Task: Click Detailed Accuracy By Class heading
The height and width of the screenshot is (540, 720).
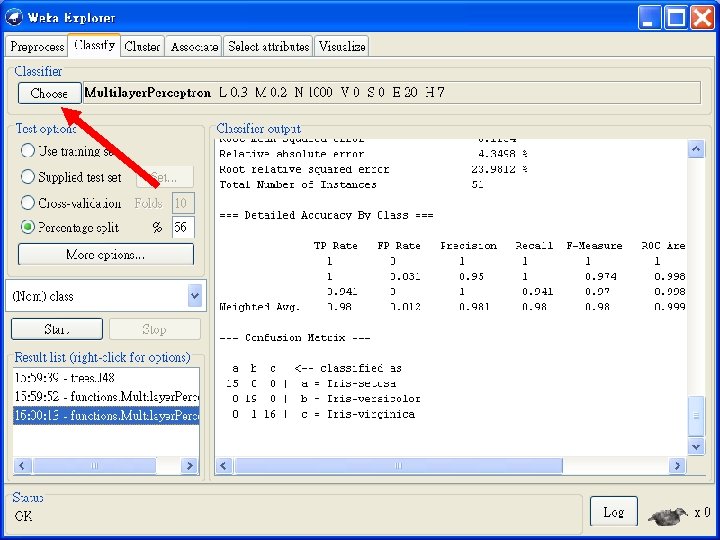Action: (x=326, y=215)
